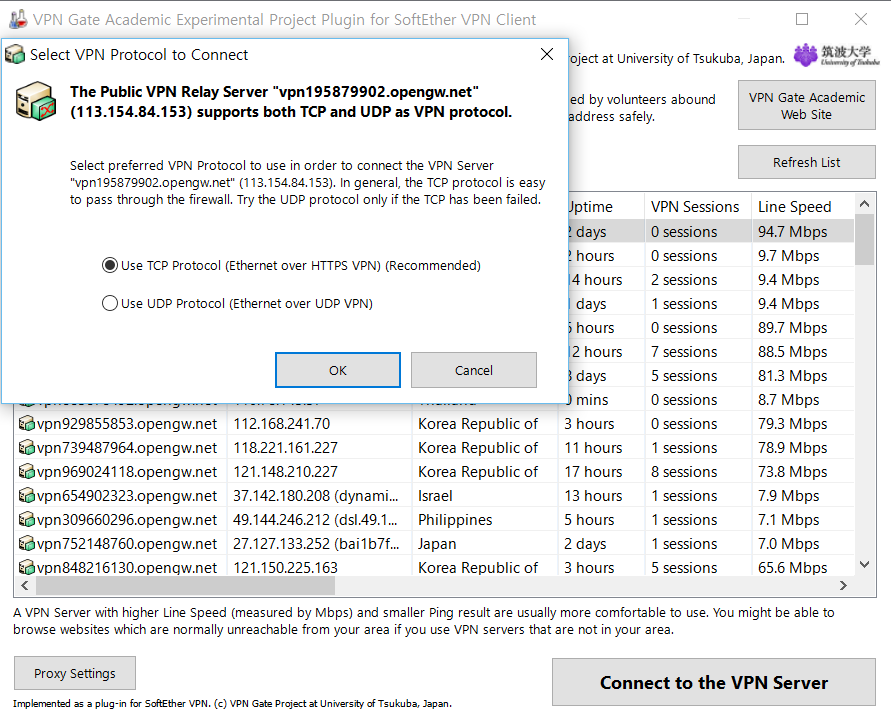Click IP address 27.127.133.252
Screen dimensions: 891x717
316,544
